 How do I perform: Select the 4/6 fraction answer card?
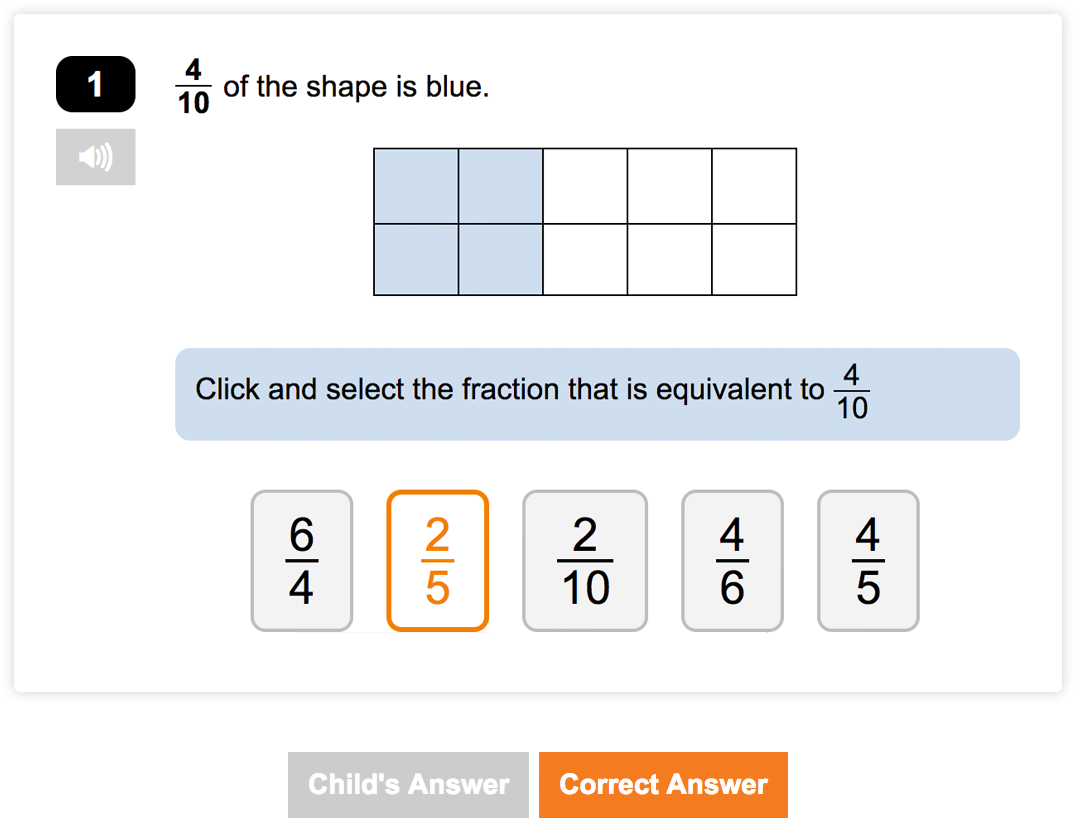[x=732, y=561]
